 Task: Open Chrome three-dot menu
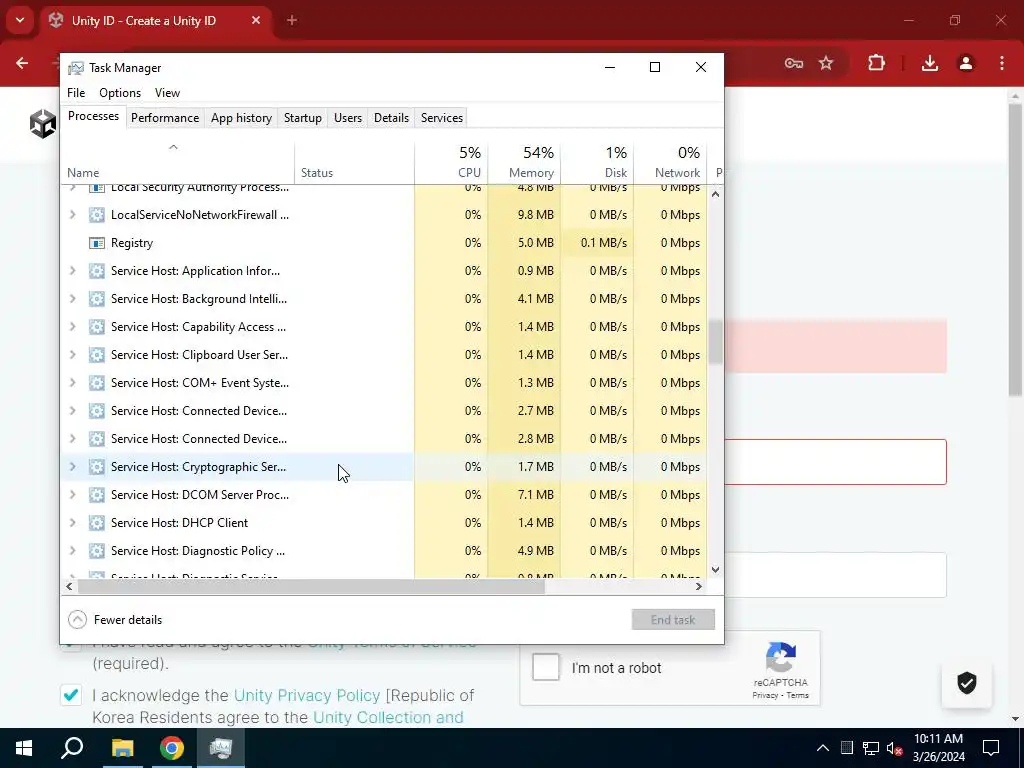point(1002,63)
